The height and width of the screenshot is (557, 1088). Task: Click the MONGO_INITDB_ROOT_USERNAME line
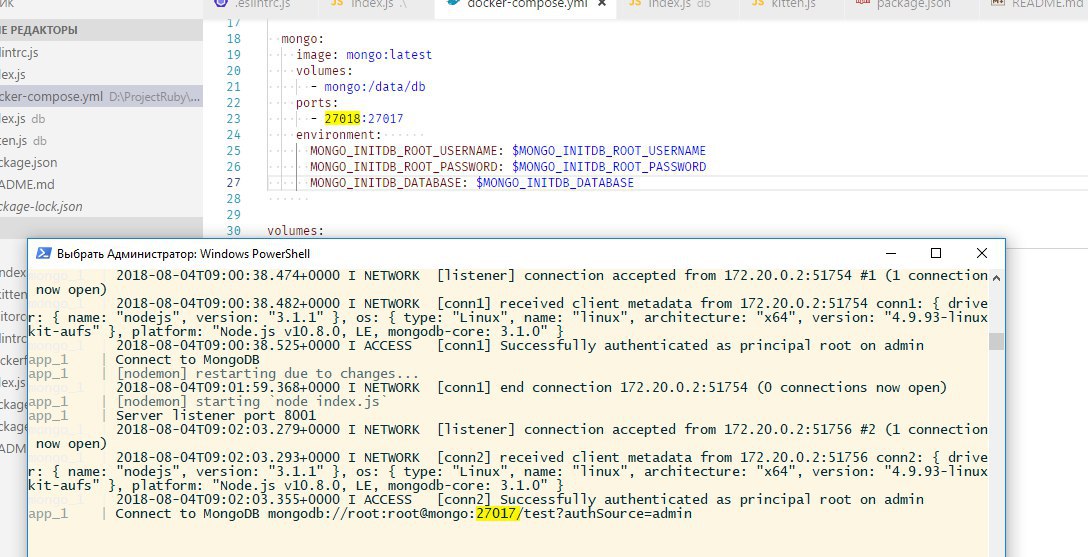click(x=508, y=151)
